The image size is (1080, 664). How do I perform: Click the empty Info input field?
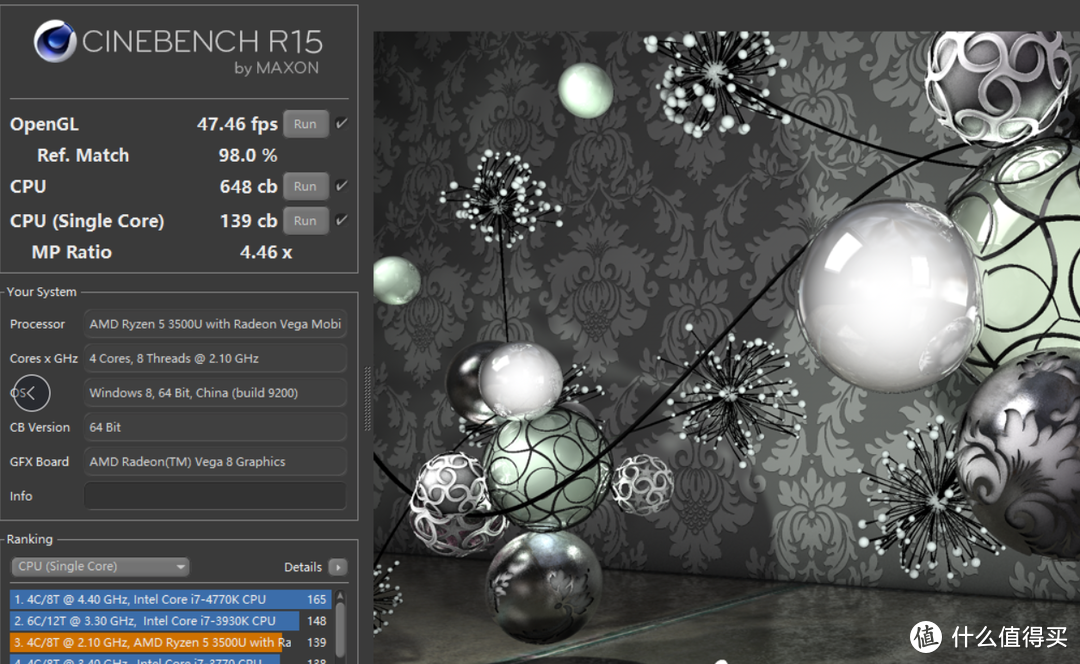(x=215, y=496)
